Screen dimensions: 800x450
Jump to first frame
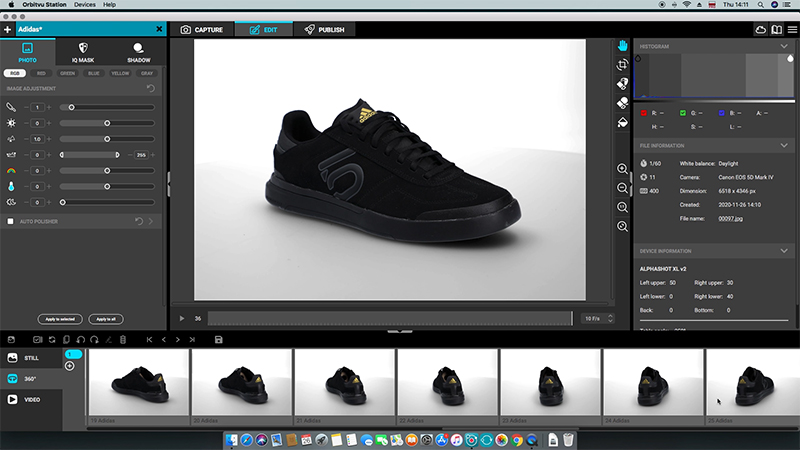coord(149,340)
